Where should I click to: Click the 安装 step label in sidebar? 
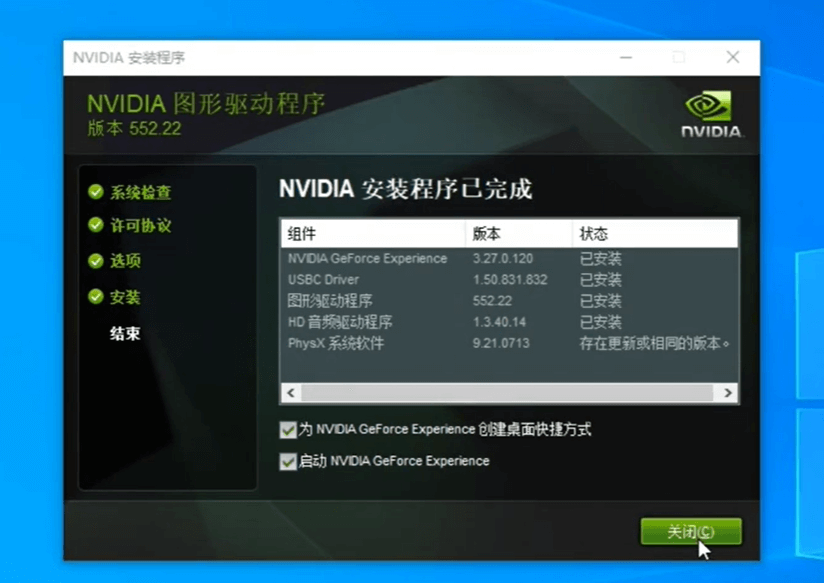124,297
